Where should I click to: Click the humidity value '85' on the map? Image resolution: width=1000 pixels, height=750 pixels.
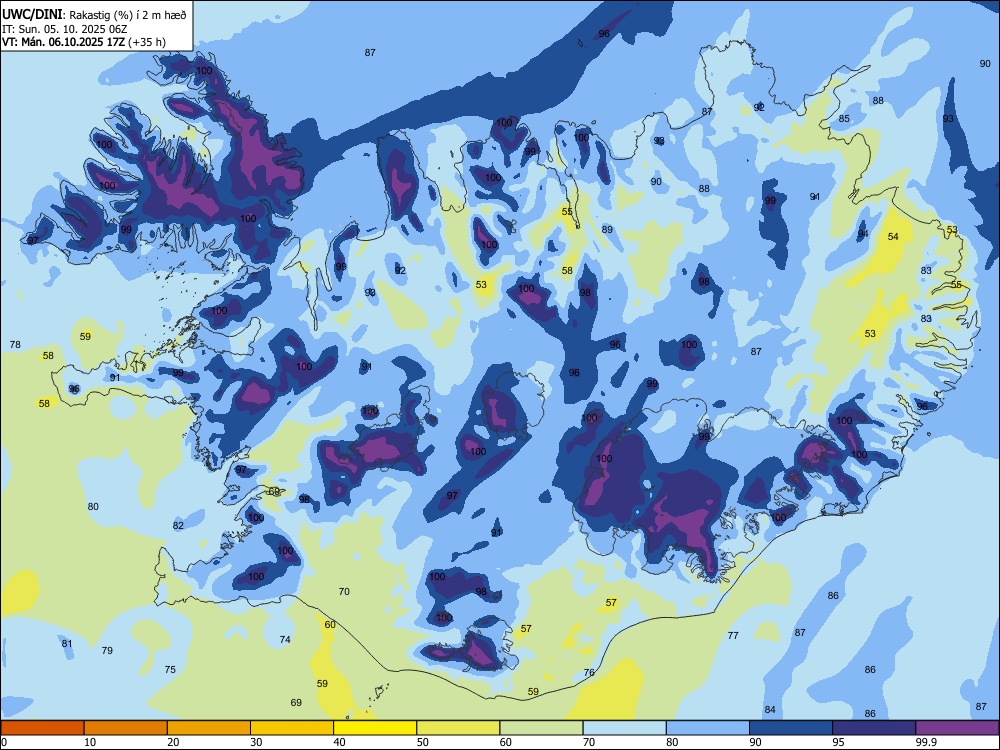844,119
